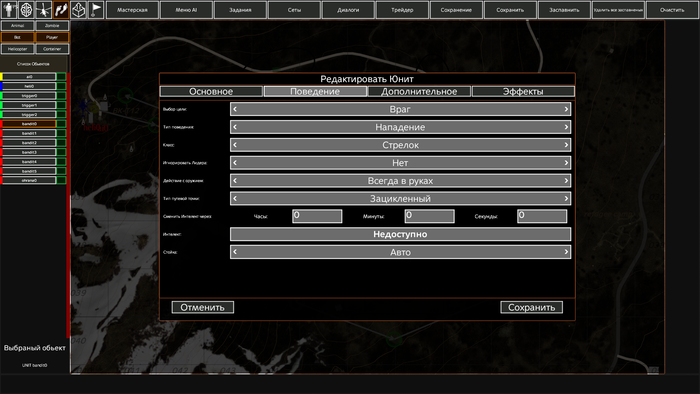Click left arrow on Нет ignore-leader selector

pos(235,163)
